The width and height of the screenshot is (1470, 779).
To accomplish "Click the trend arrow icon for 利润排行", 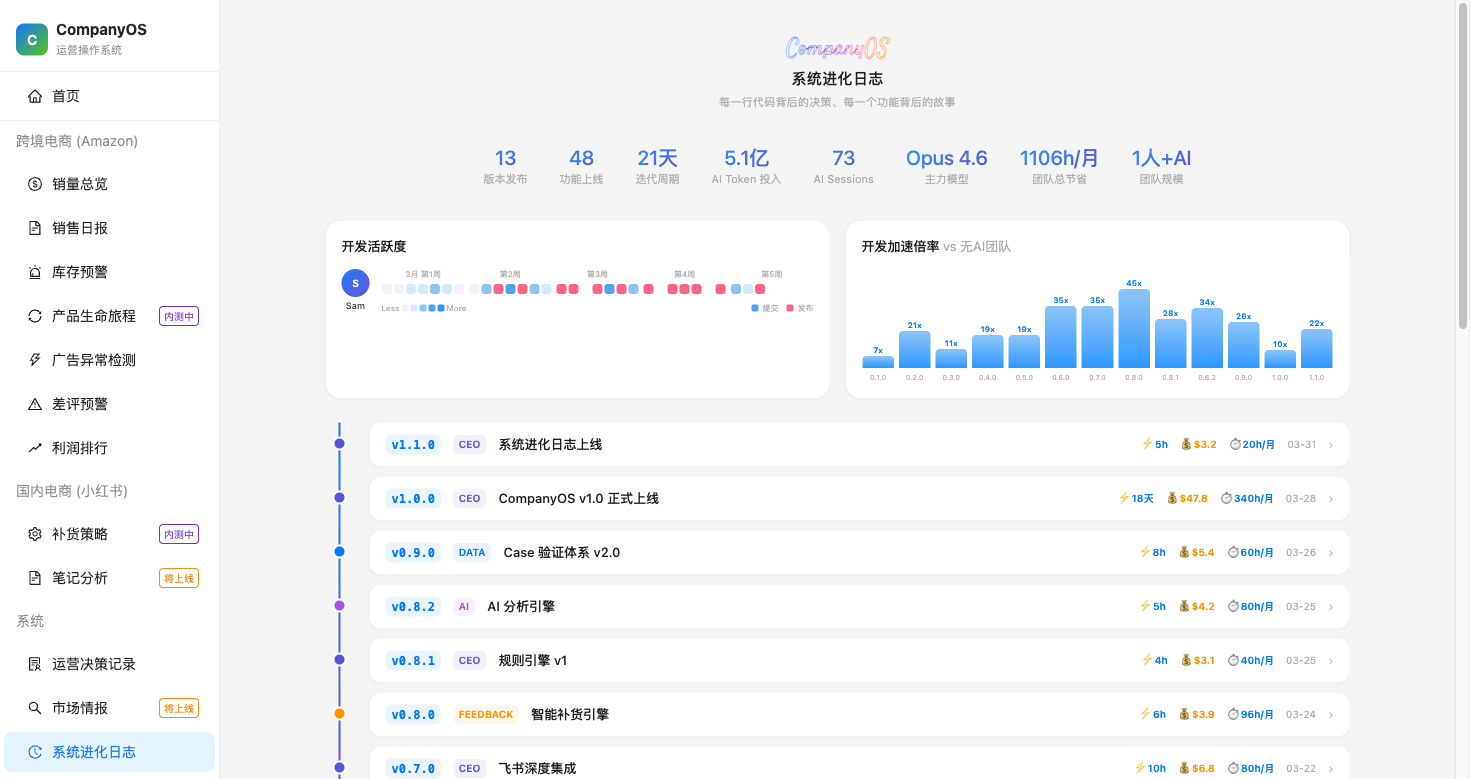I will click(35, 448).
